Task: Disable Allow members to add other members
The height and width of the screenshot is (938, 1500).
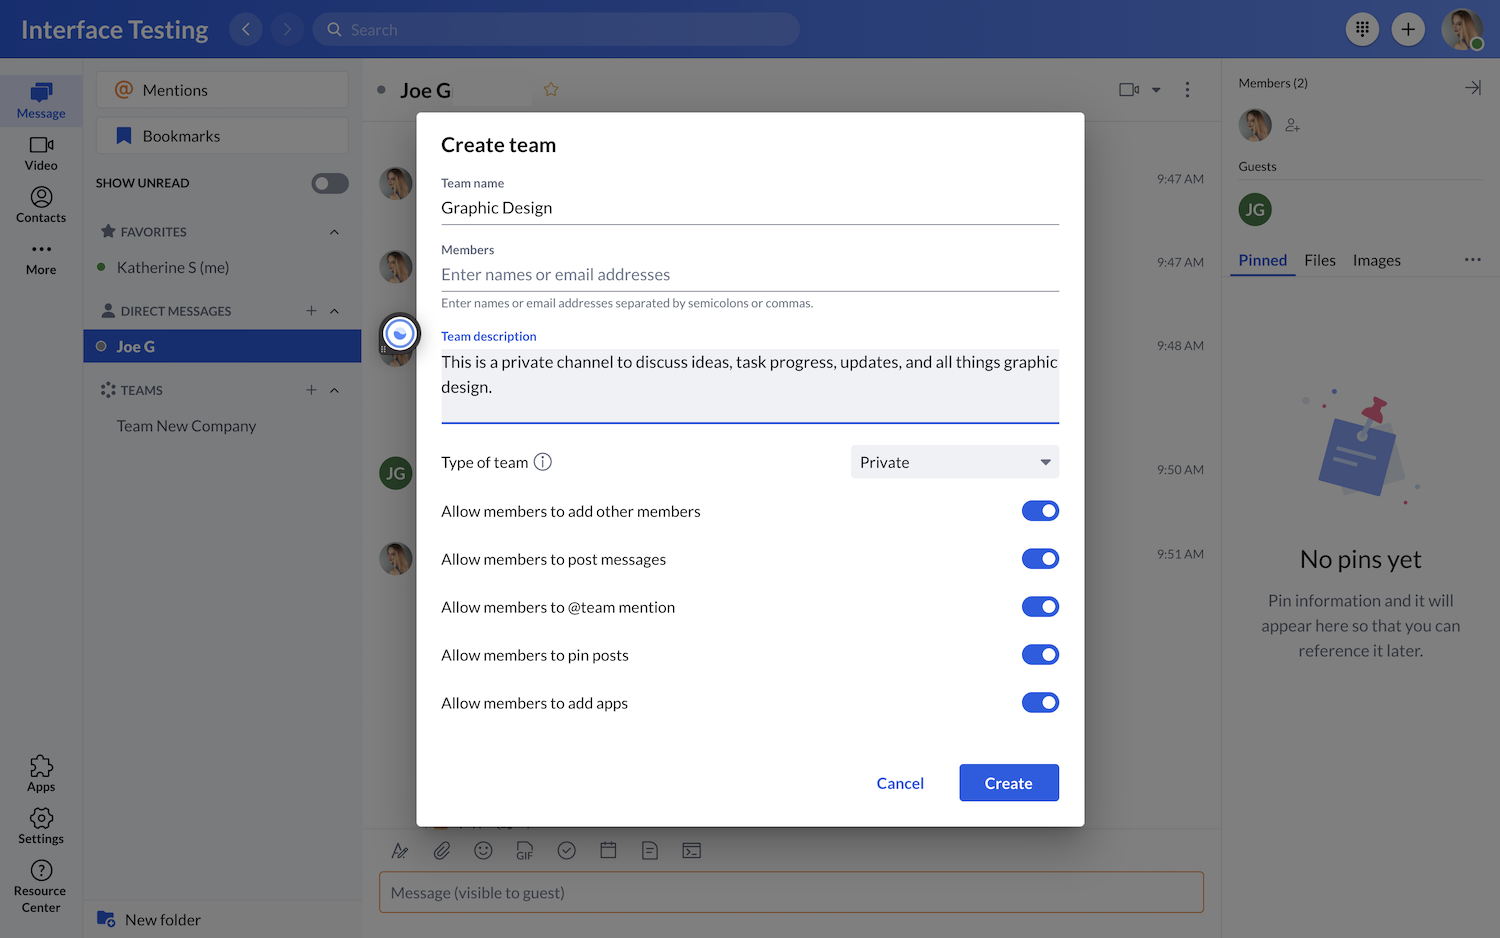Action: coord(1040,511)
